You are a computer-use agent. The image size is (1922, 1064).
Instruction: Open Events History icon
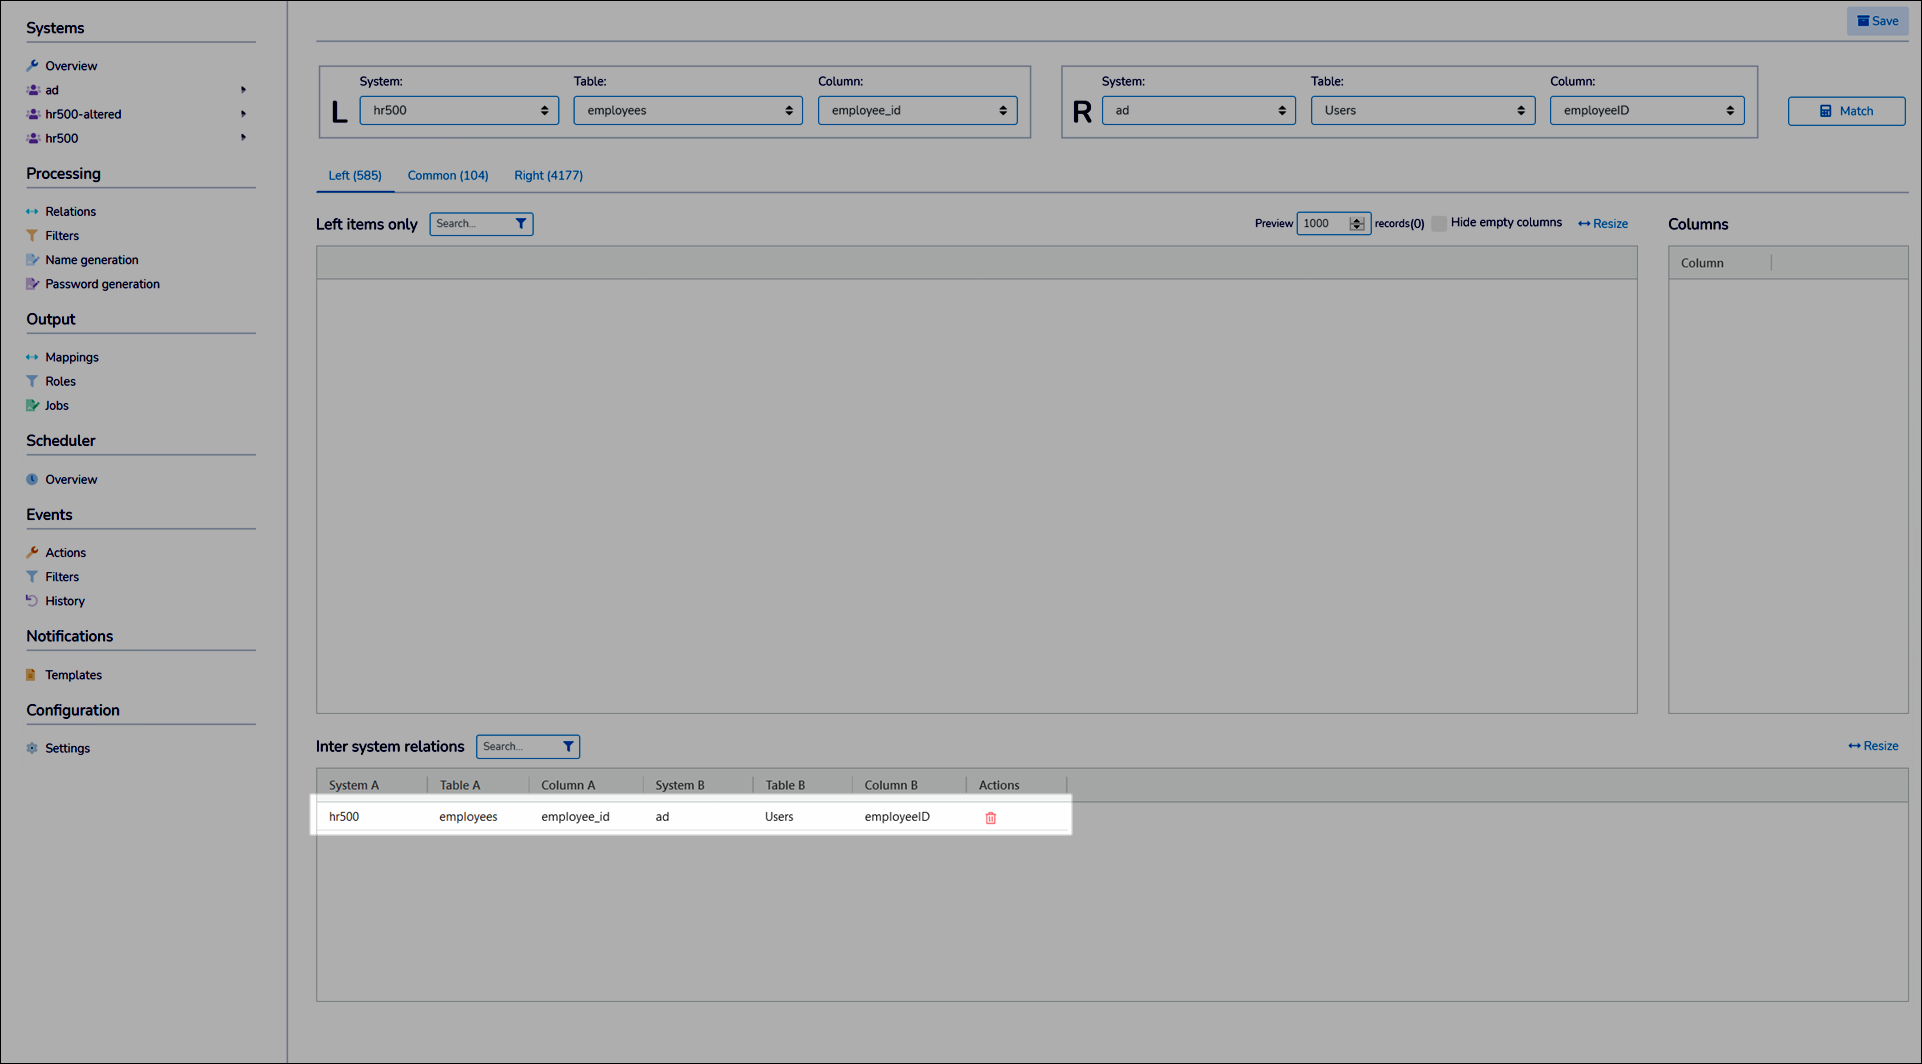click(x=32, y=601)
